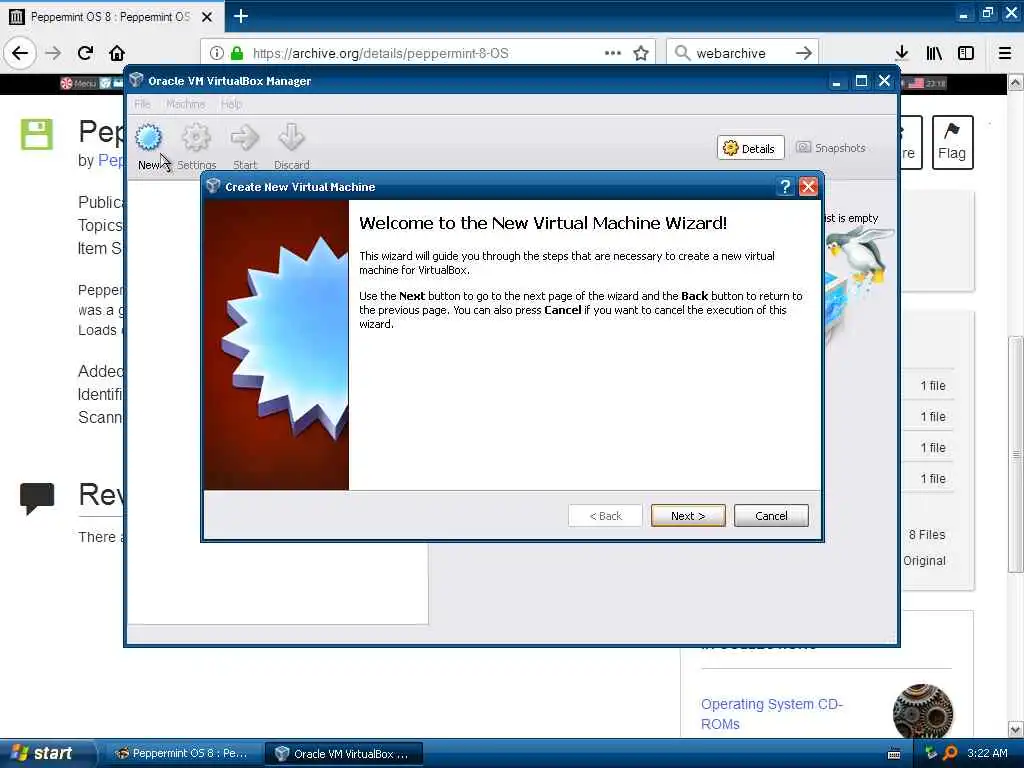Open the File menu in VirtualBox Manager
The width and height of the screenshot is (1024, 768).
click(142, 104)
